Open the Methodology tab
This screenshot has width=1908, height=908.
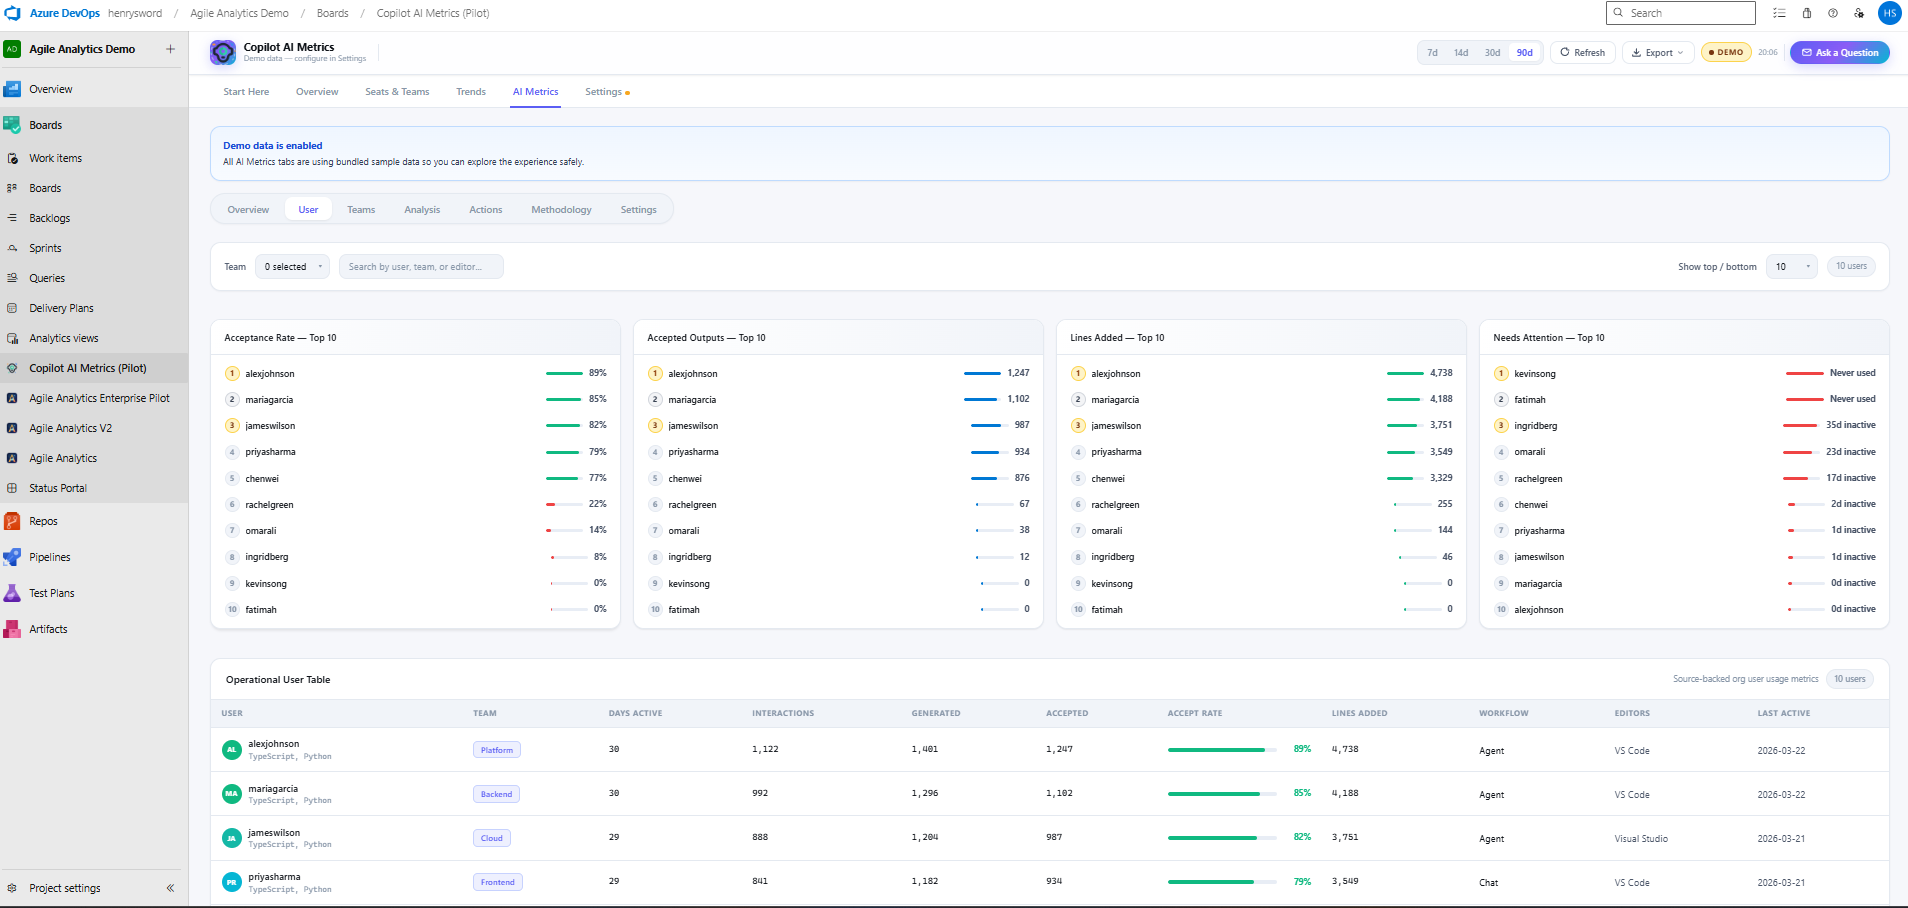click(560, 209)
